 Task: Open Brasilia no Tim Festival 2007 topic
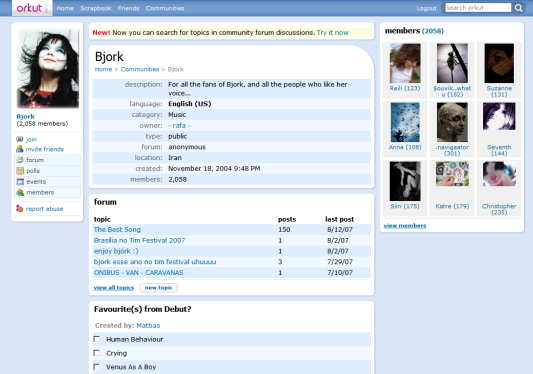pyautogui.click(x=139, y=240)
